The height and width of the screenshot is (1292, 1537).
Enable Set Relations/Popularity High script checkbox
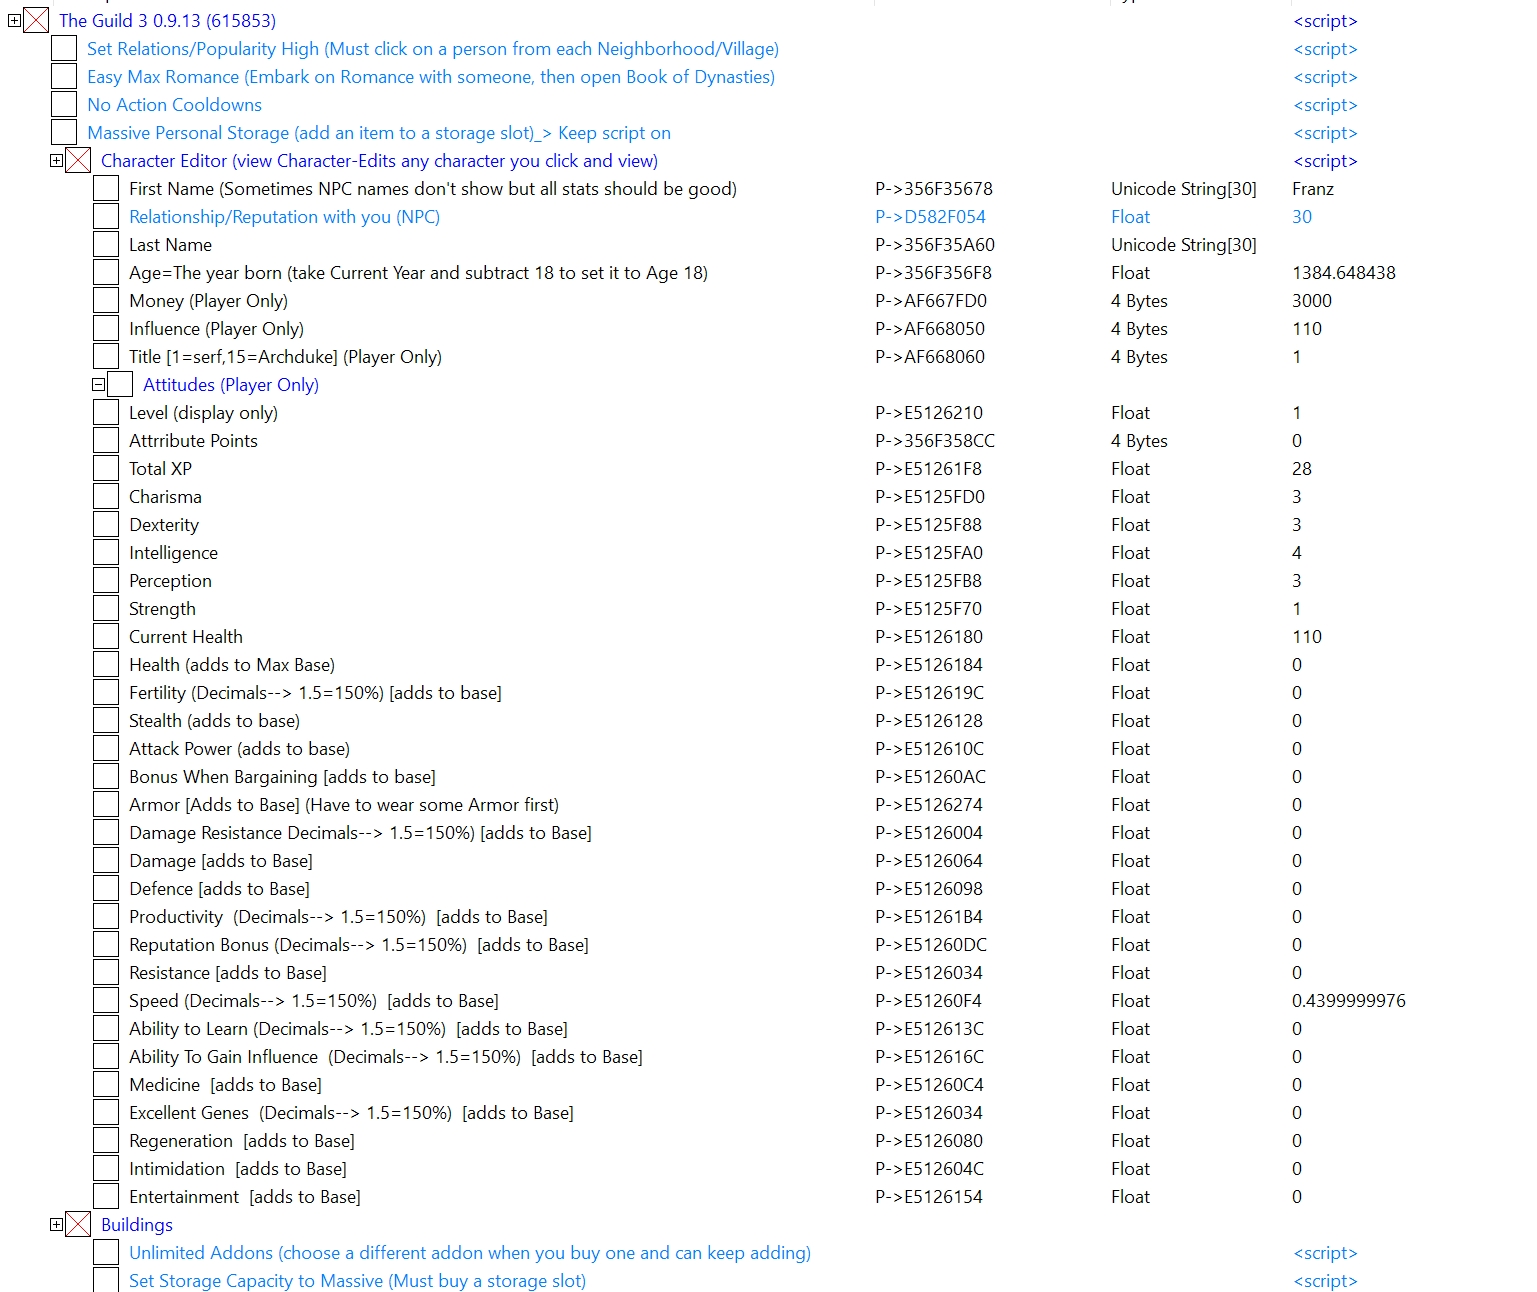(64, 48)
